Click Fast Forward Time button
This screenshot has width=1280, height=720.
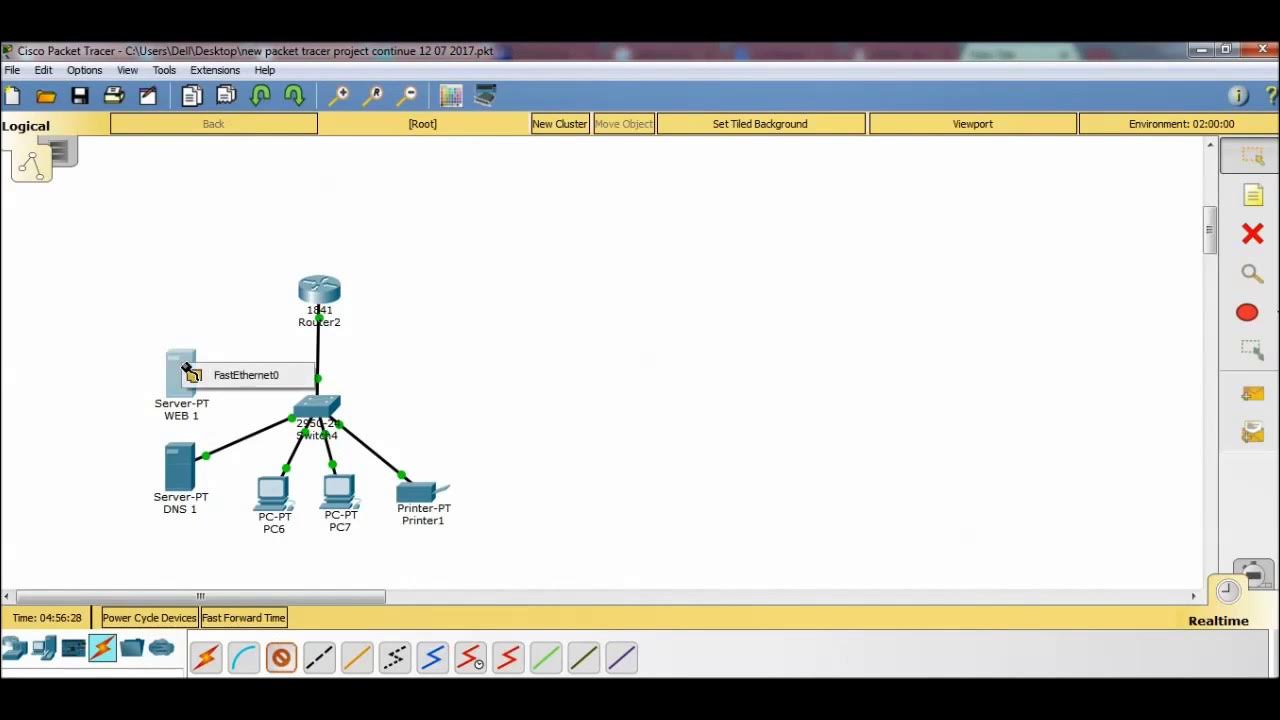click(244, 618)
